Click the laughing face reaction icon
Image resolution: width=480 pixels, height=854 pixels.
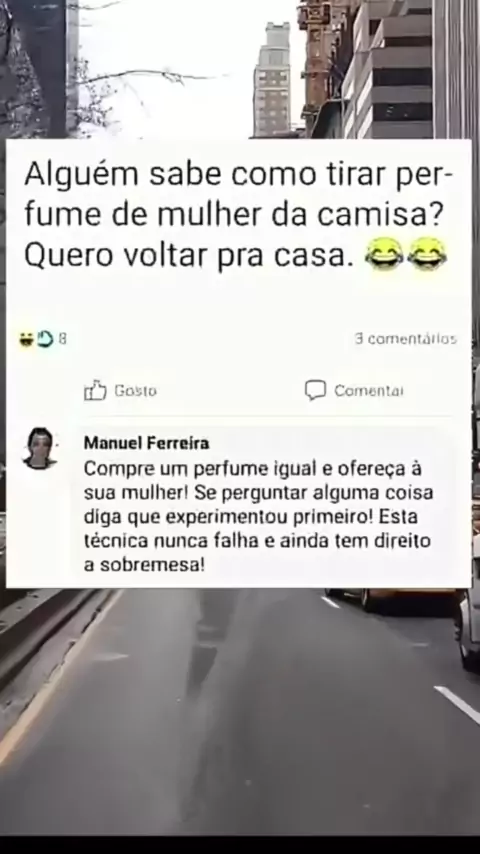[x=27, y=339]
